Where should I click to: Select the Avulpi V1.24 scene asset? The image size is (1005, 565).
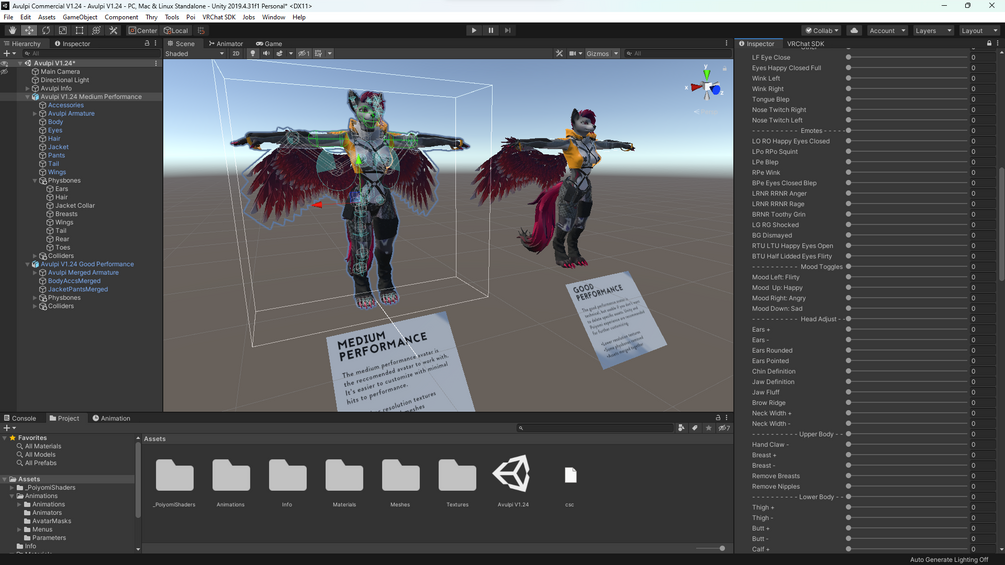[513, 482]
